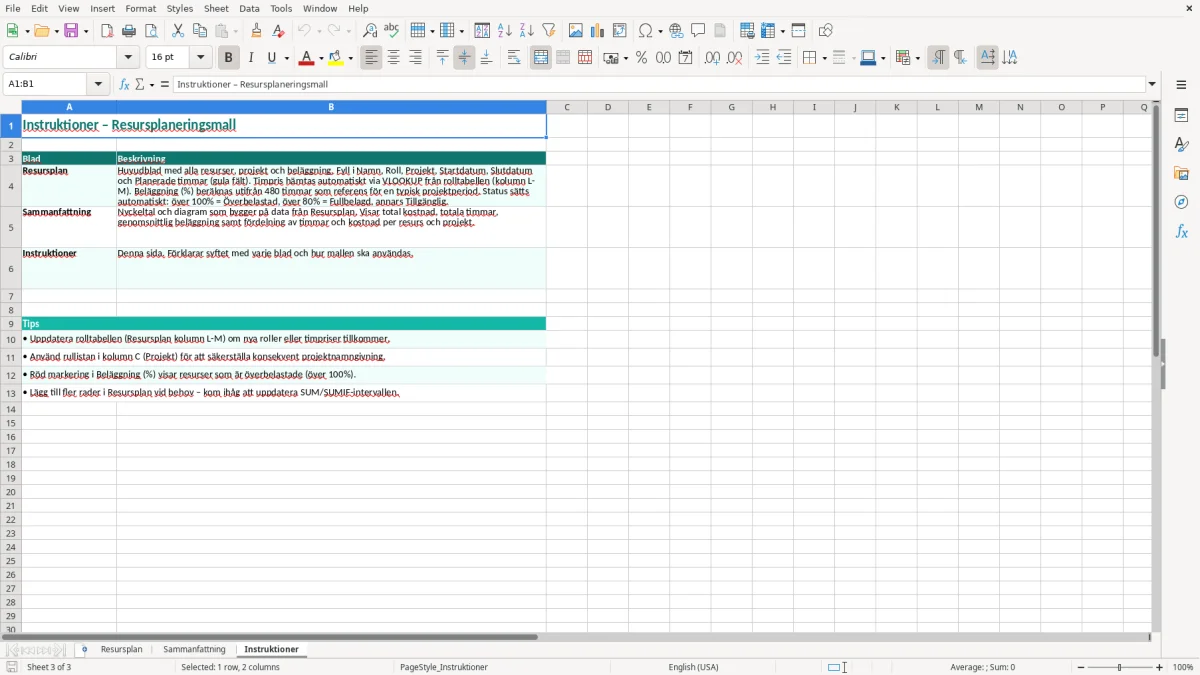Click the Cut scissors icon
Viewport: 1200px width, 675px height.
(x=178, y=31)
